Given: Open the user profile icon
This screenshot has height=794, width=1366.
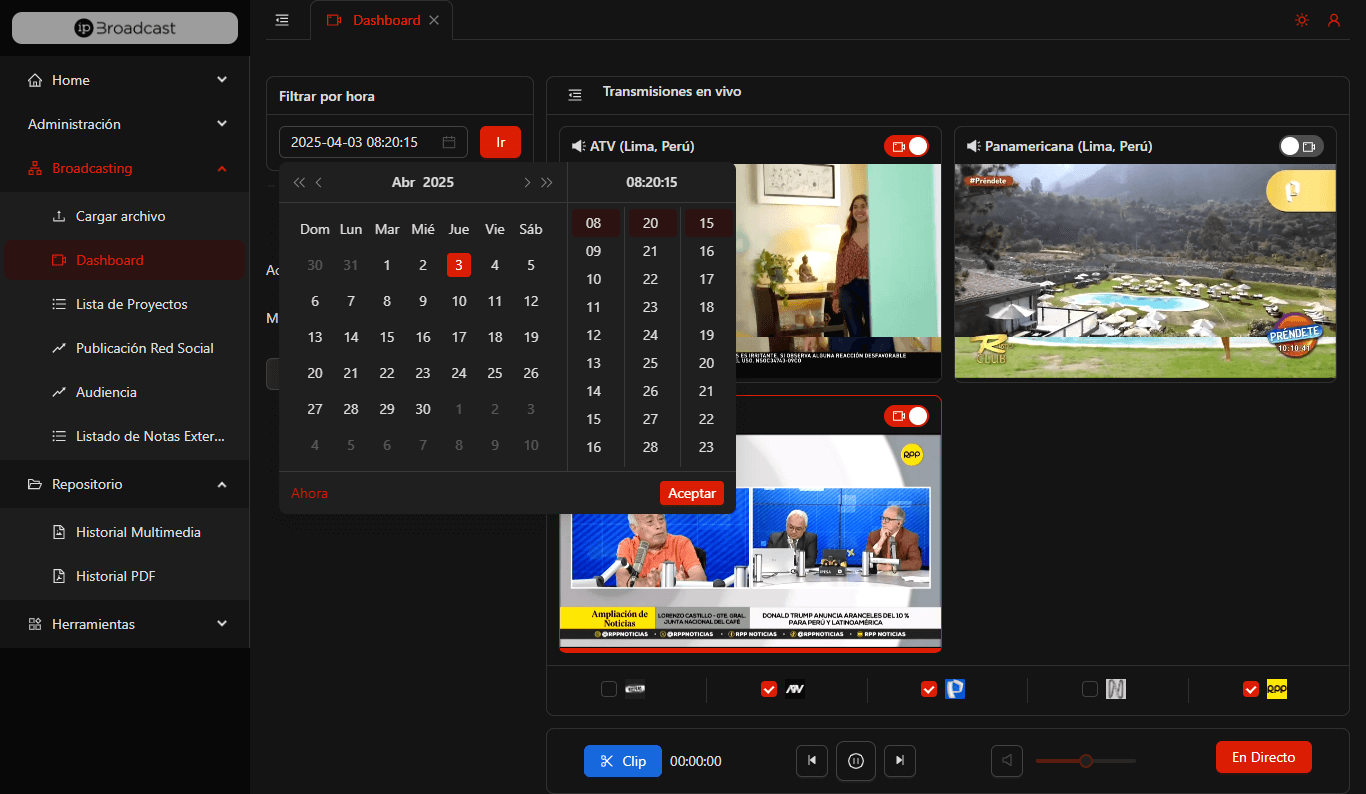Looking at the screenshot, I should point(1334,19).
